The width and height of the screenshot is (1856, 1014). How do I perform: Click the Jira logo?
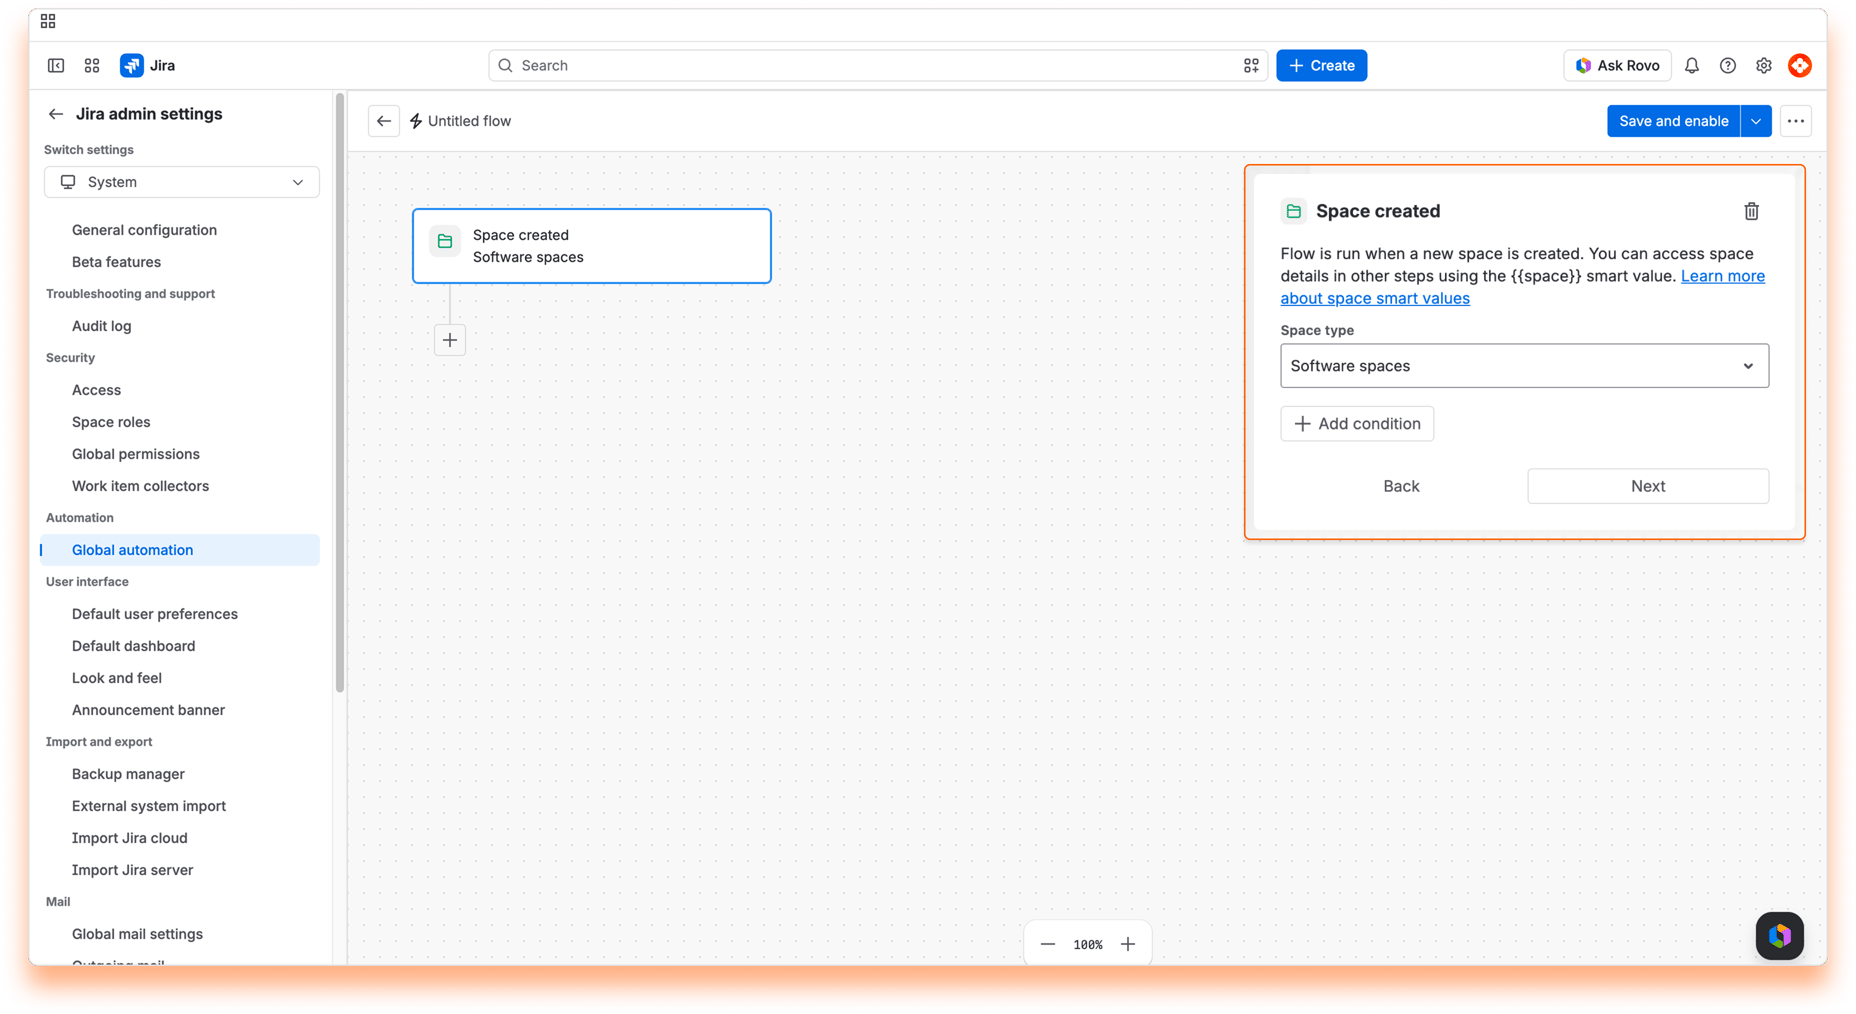coord(148,65)
